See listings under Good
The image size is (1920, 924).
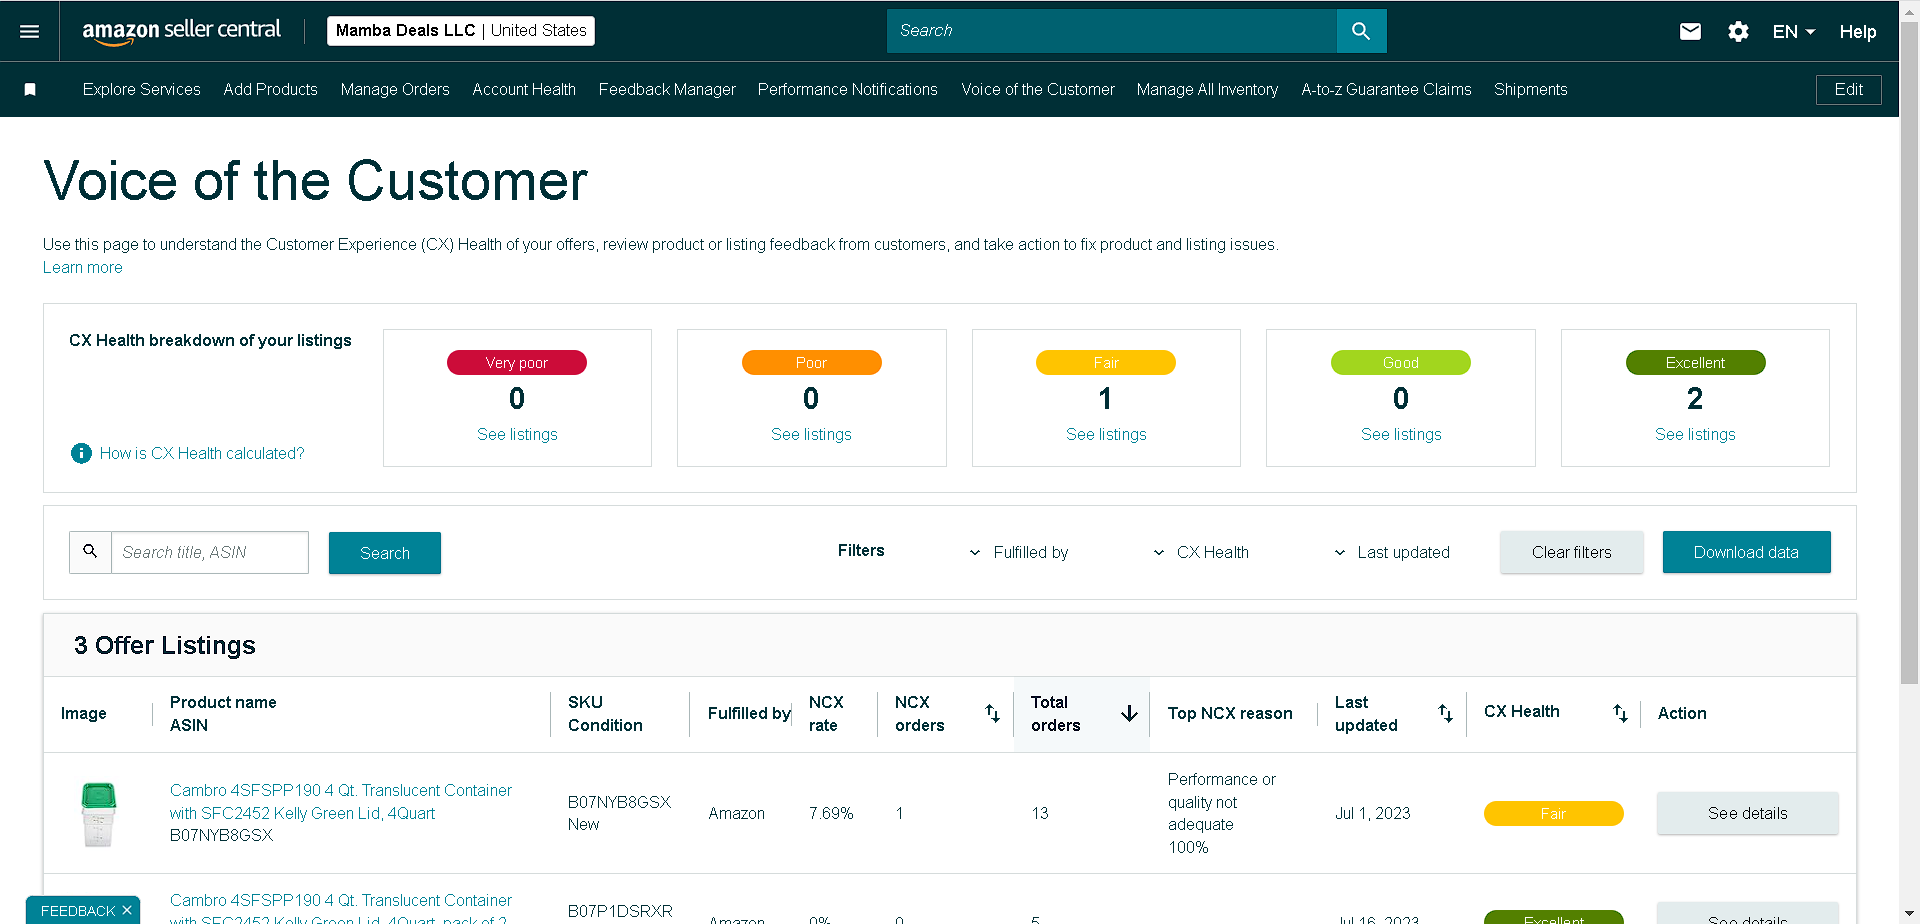click(x=1401, y=434)
